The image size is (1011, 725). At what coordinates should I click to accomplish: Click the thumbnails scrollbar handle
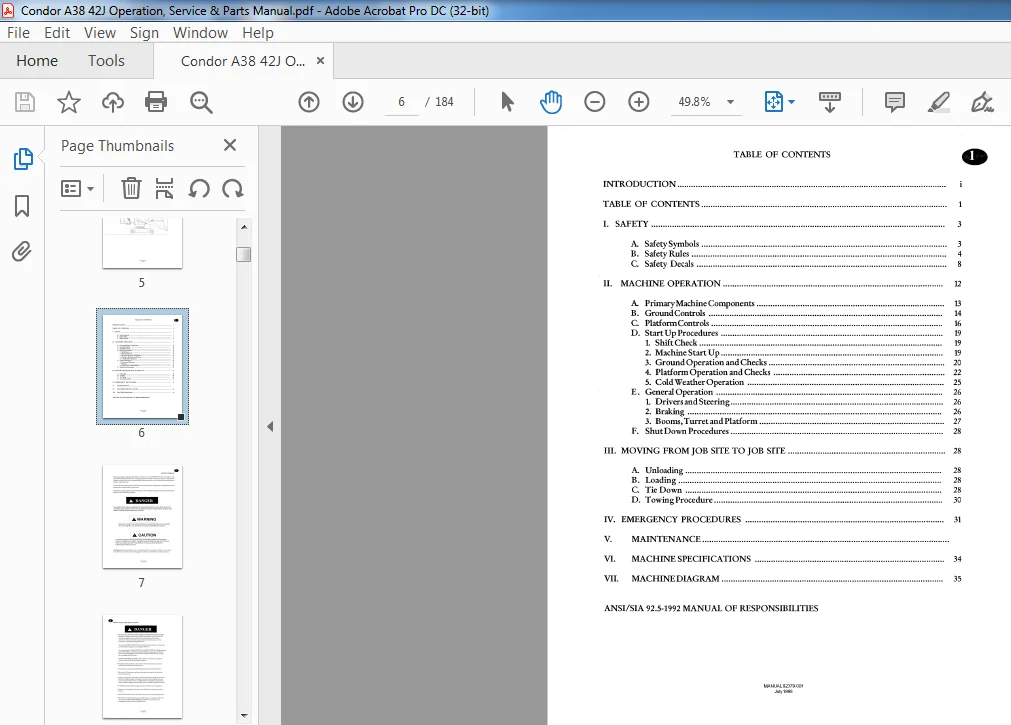tap(244, 254)
